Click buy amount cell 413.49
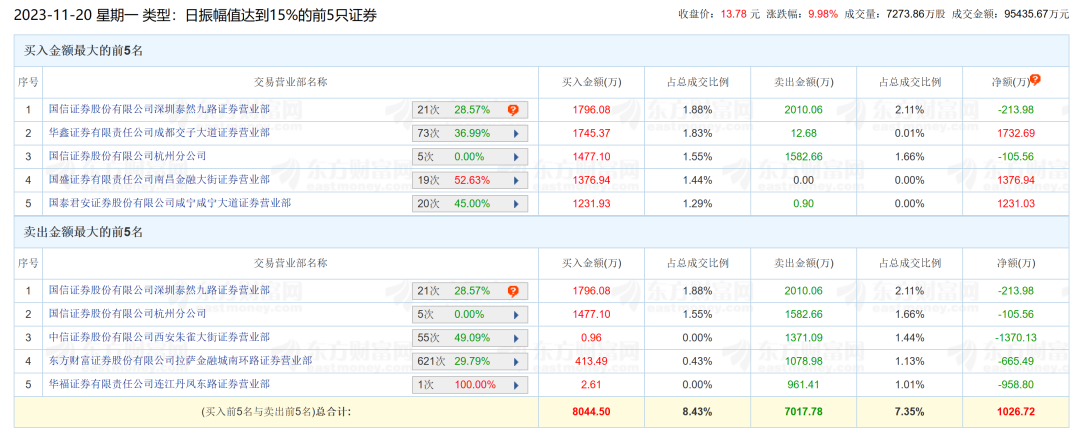 point(592,361)
